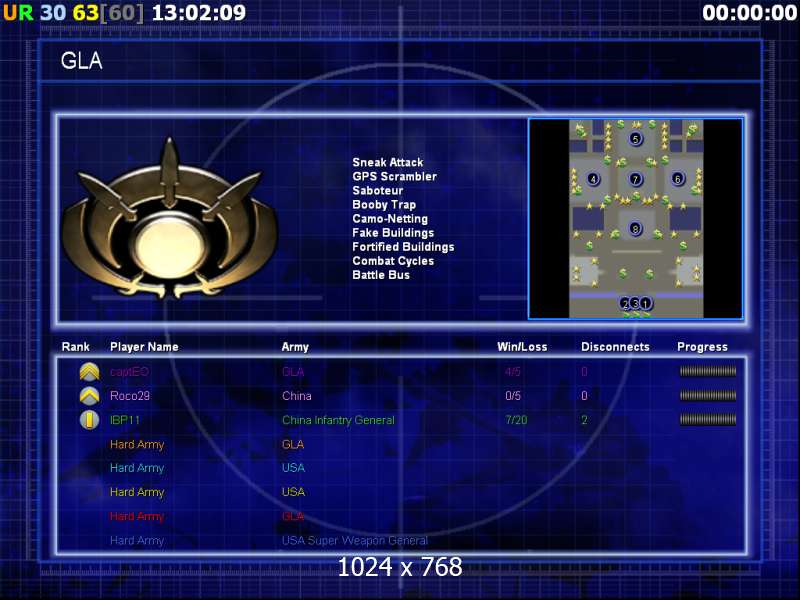Viewport: 800px width, 600px height.
Task: Click the China Infantry General army text
Action: pyautogui.click(x=338, y=420)
